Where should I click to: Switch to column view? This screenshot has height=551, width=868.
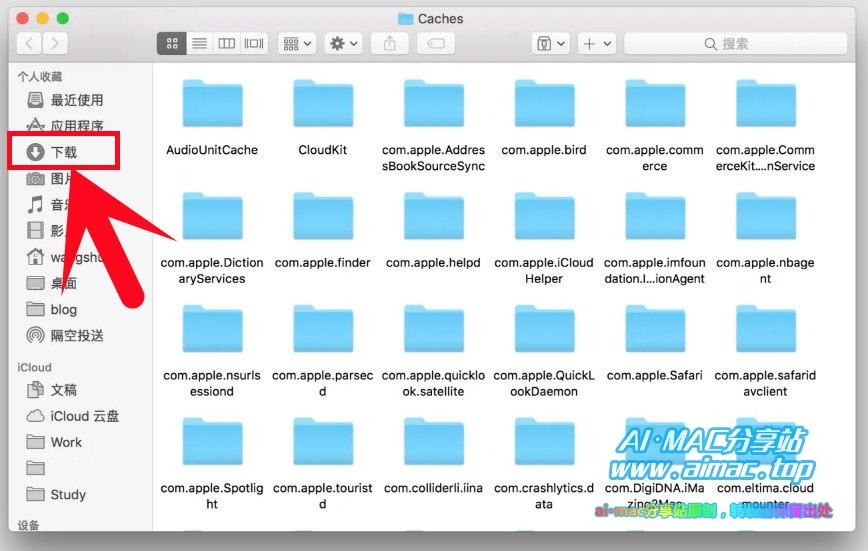point(226,43)
